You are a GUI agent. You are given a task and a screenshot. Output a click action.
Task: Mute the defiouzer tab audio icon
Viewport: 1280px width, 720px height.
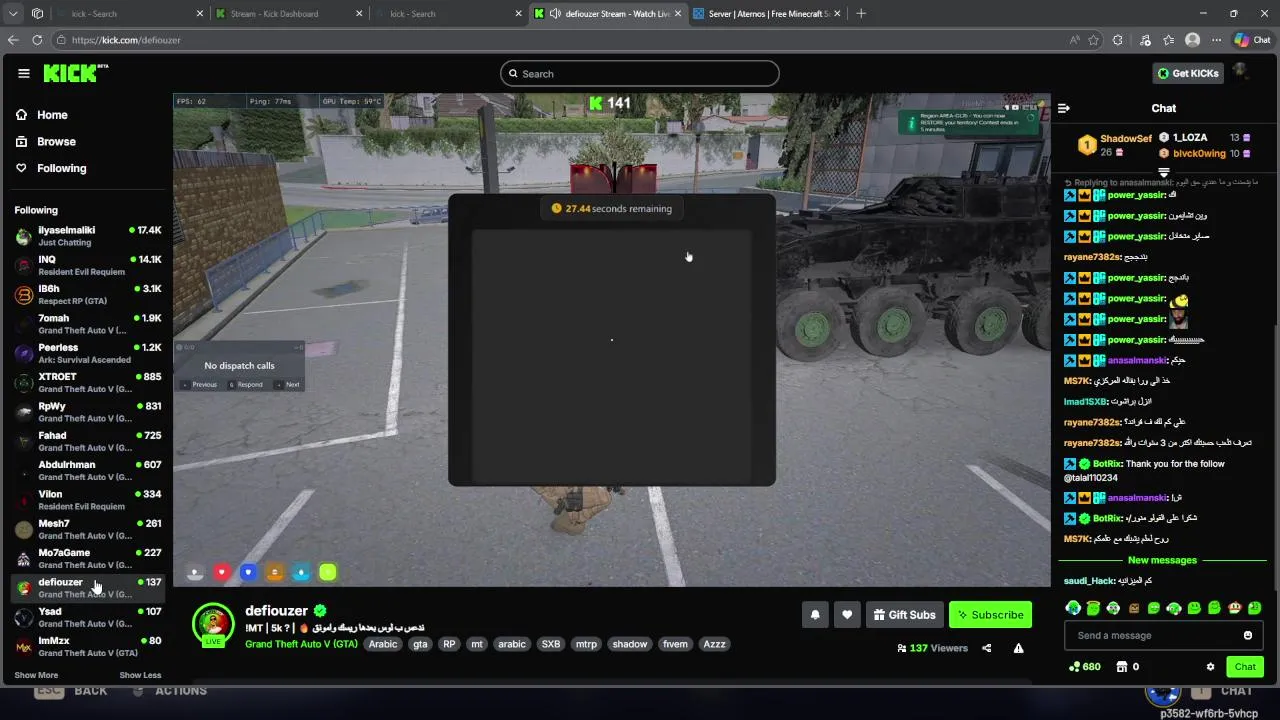[555, 14]
